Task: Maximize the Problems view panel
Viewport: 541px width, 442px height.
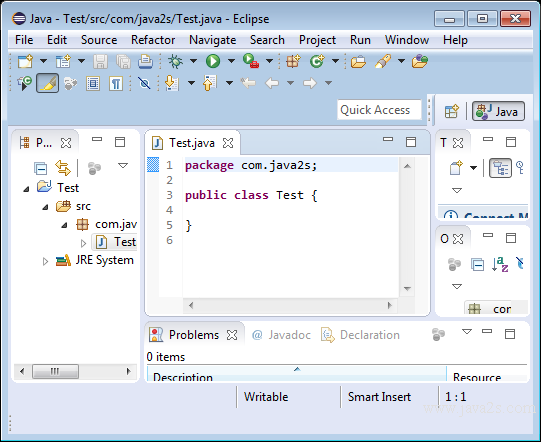Action: click(510, 334)
